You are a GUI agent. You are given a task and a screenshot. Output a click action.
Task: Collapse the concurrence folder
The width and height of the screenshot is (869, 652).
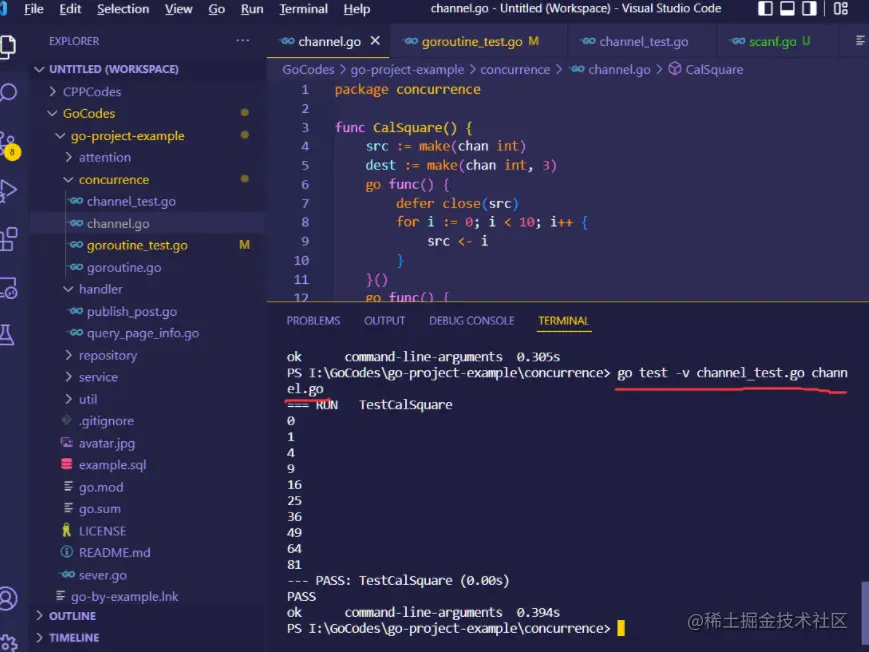114,180
